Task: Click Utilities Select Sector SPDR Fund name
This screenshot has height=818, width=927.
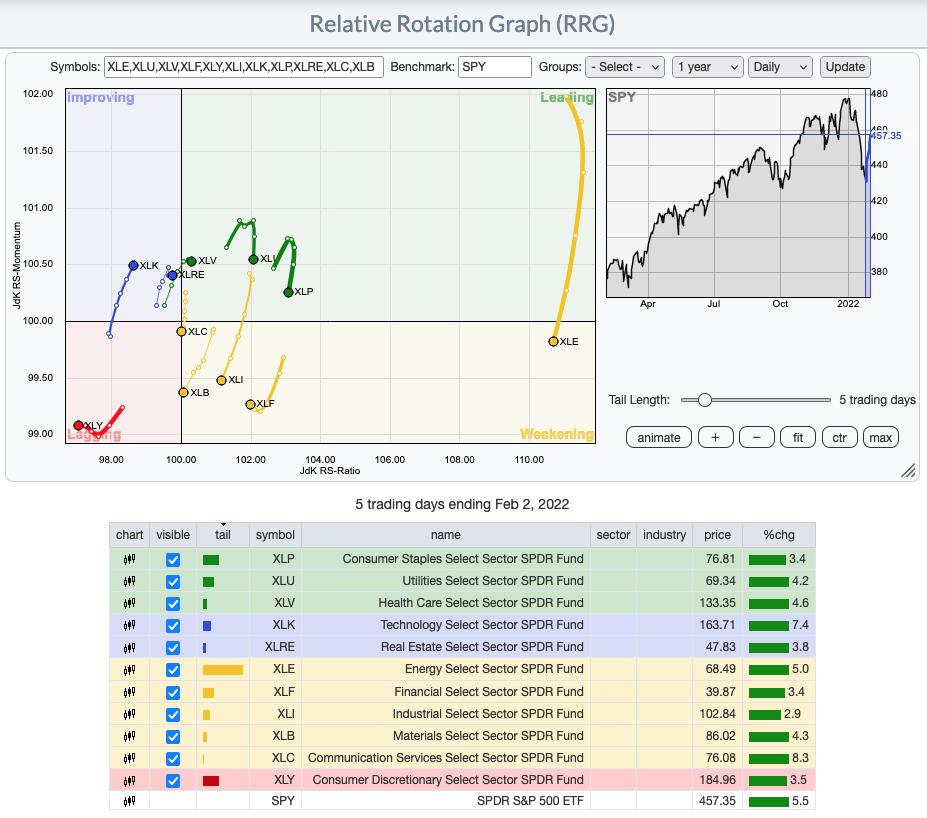Action: pyautogui.click(x=492, y=581)
